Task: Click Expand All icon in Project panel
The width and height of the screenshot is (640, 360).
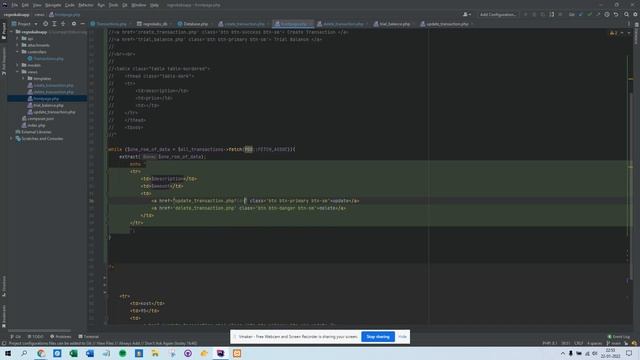Action: pyautogui.click(x=54, y=24)
